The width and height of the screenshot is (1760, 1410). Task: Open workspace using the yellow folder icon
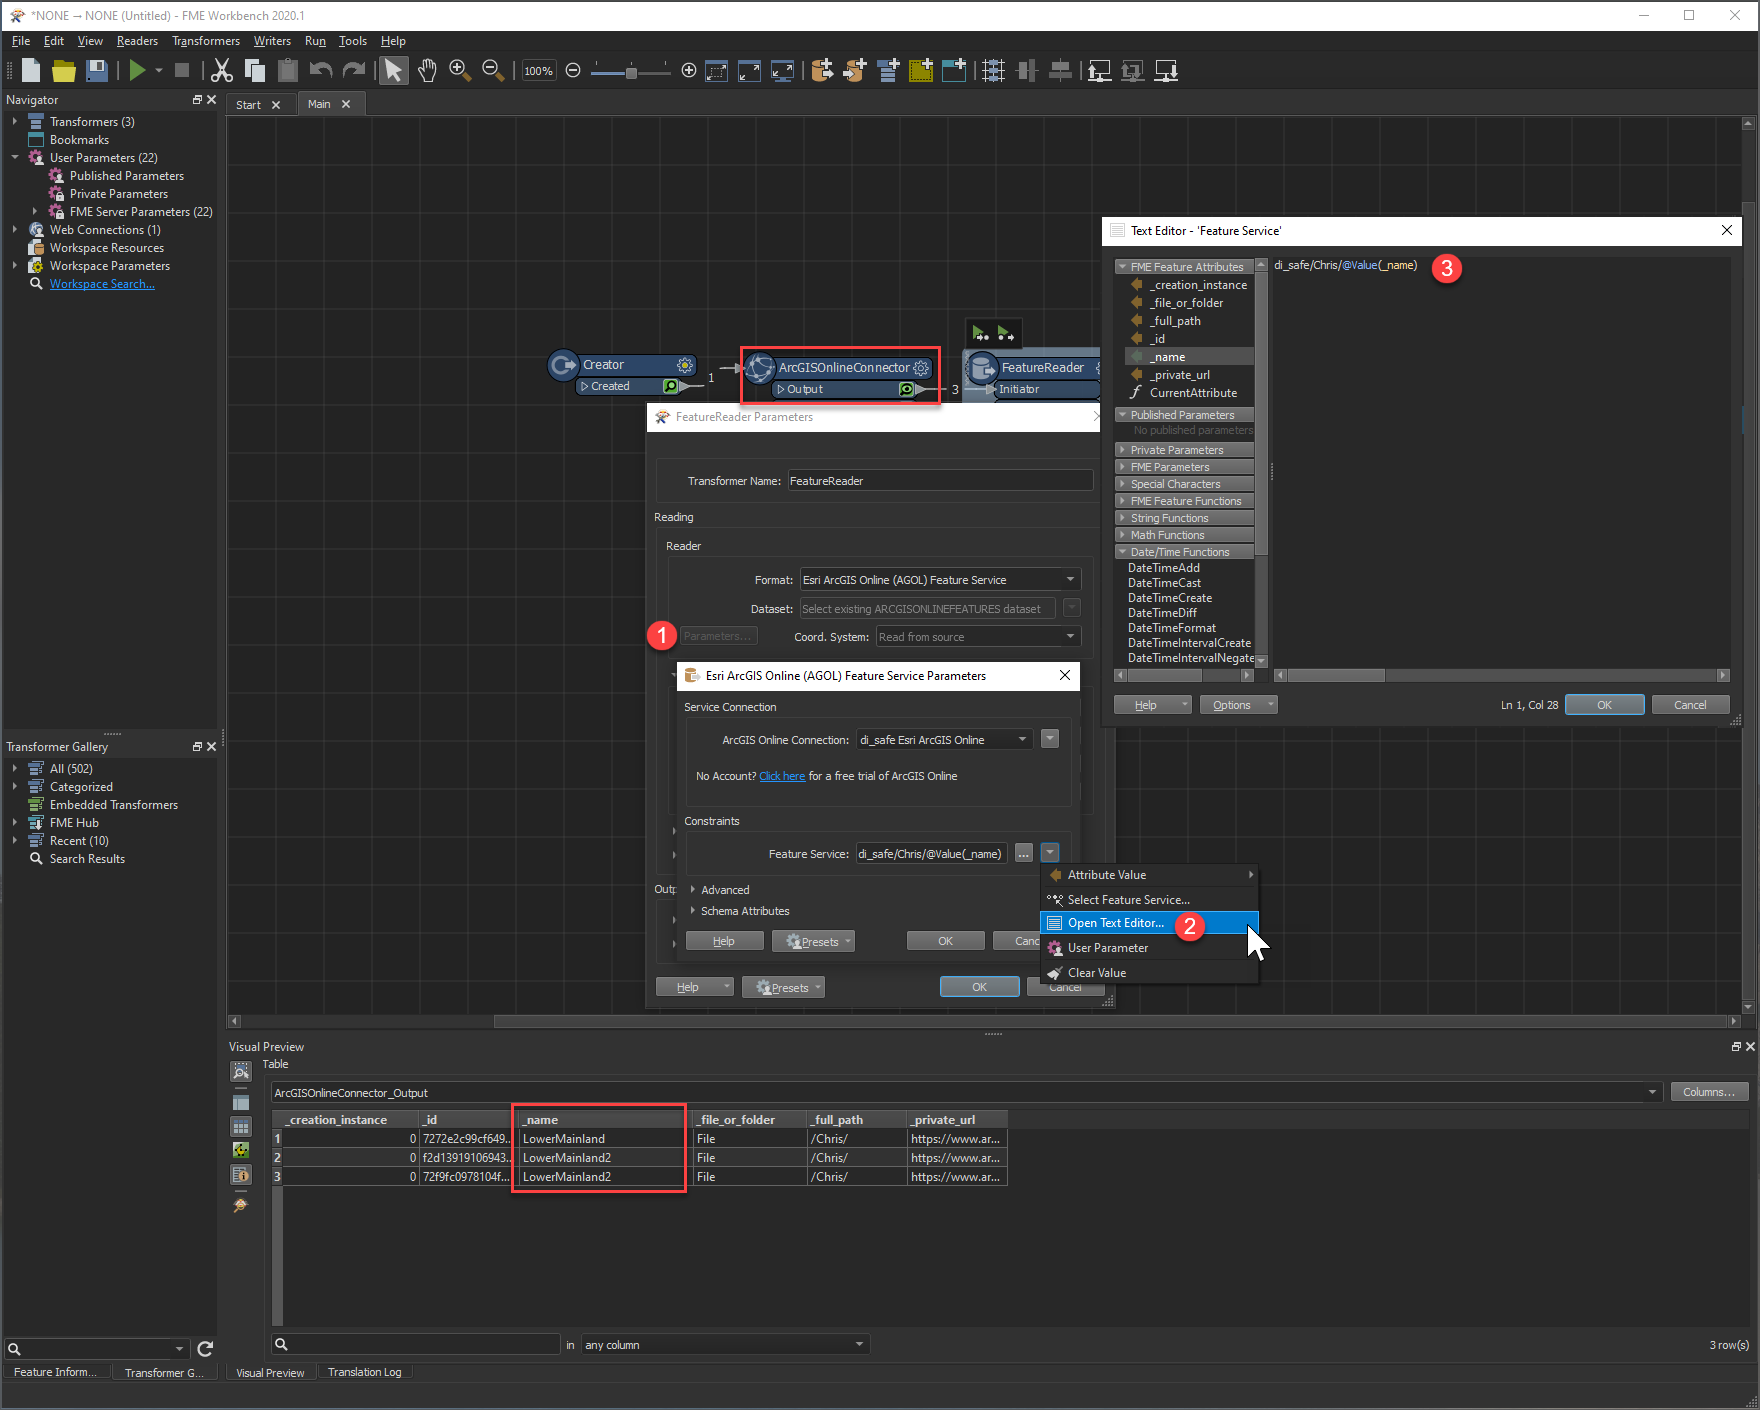[x=64, y=70]
